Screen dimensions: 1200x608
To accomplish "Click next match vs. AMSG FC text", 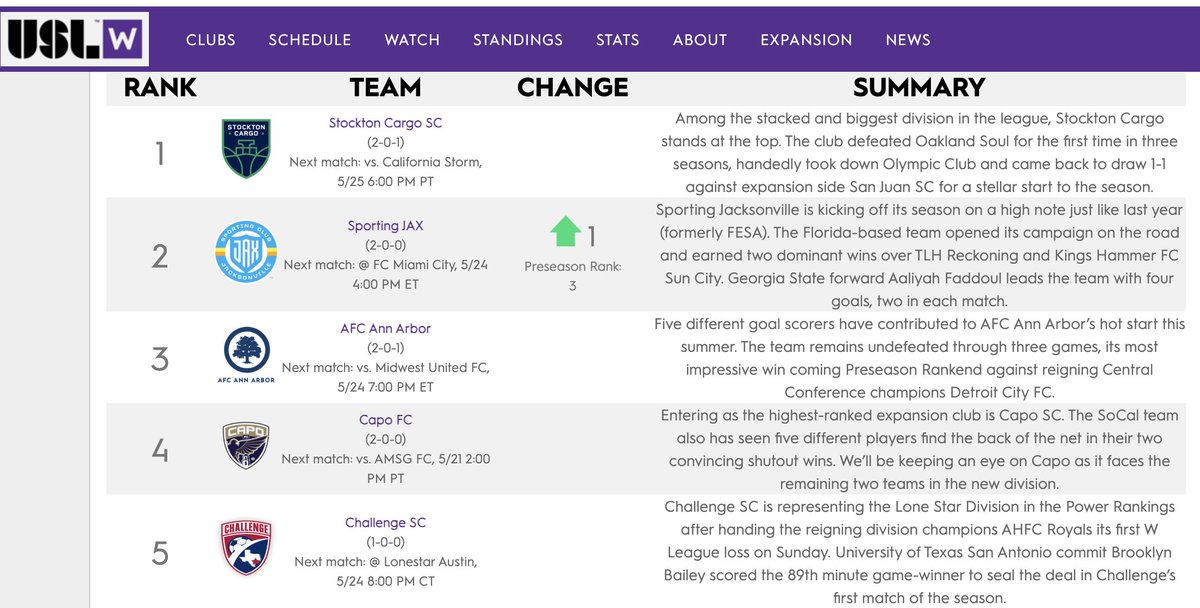I will click(385, 469).
